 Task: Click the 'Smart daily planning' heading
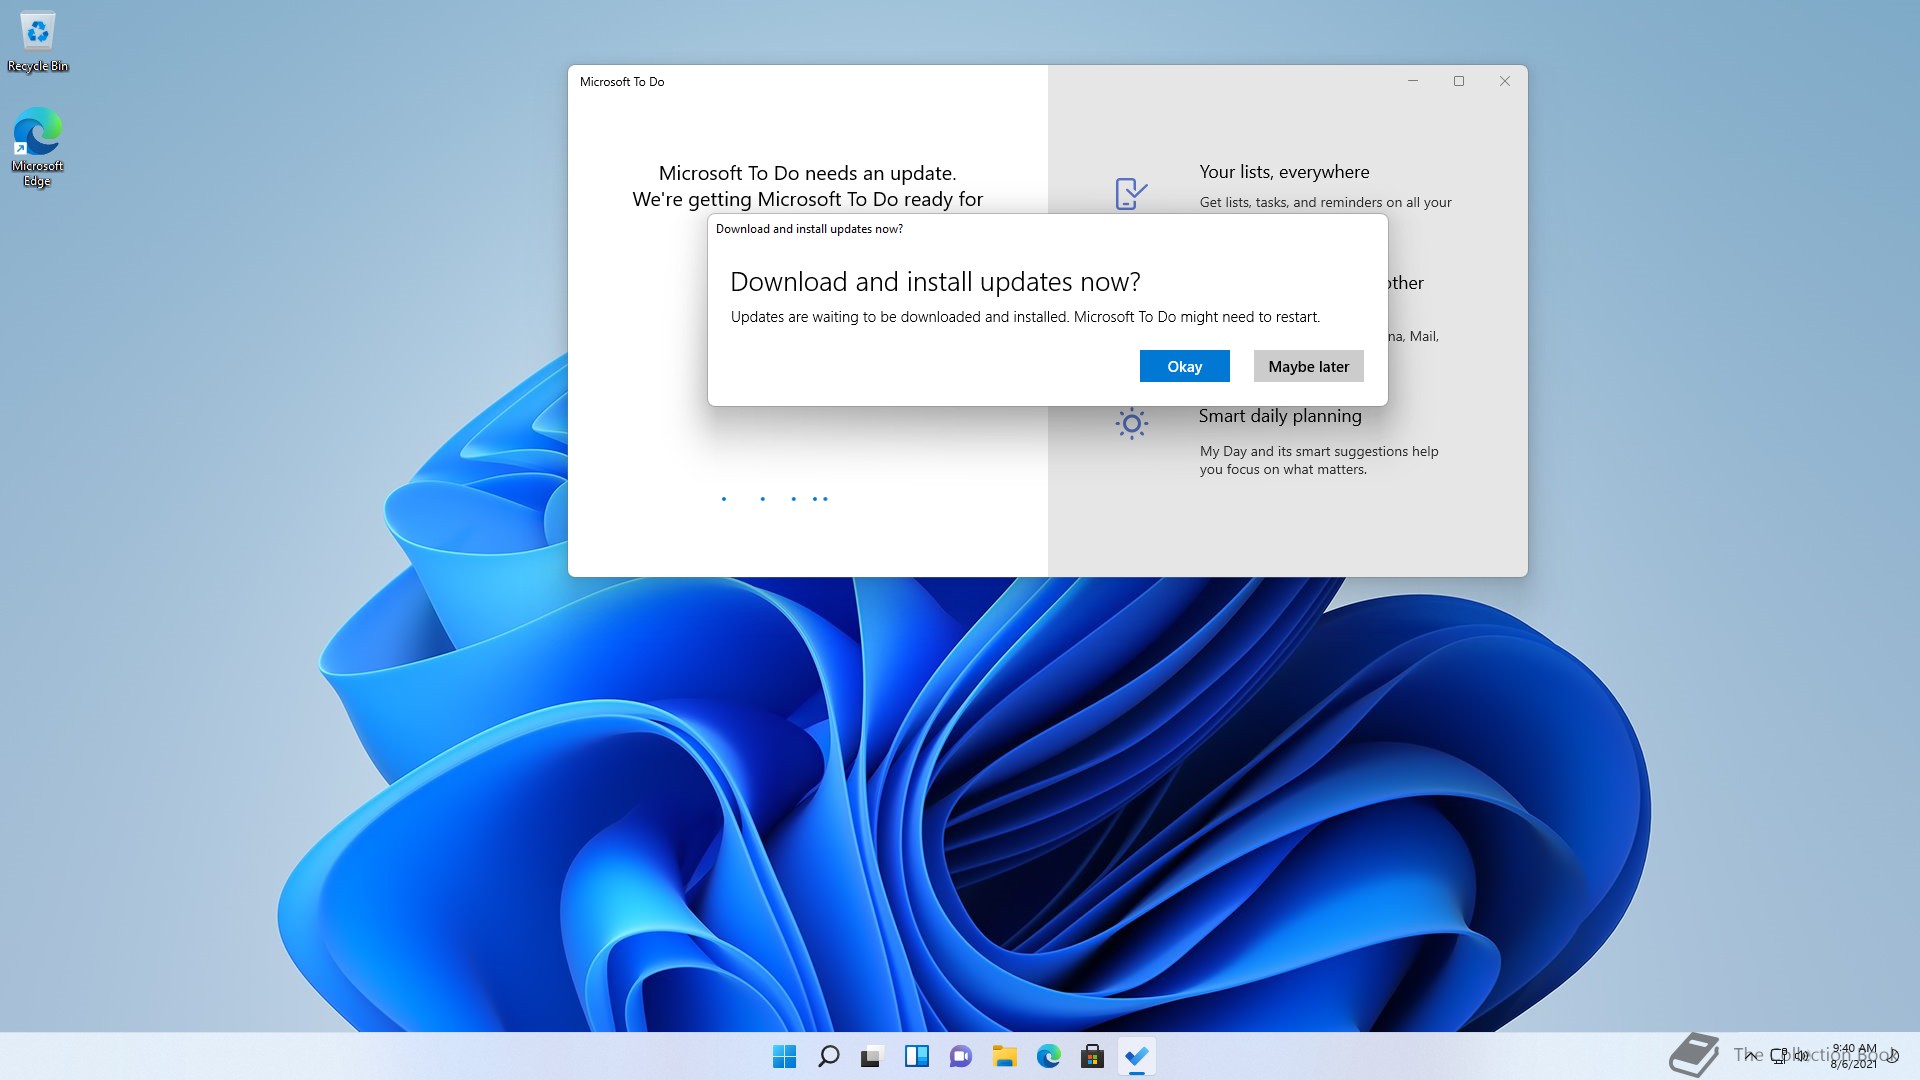coord(1280,416)
